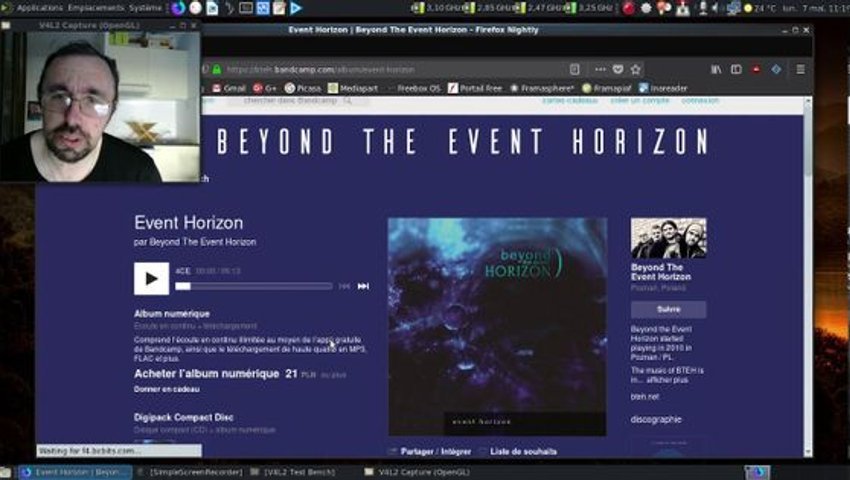The height and width of the screenshot is (480, 850).
Task: Skip to the next track
Action: coord(363,286)
